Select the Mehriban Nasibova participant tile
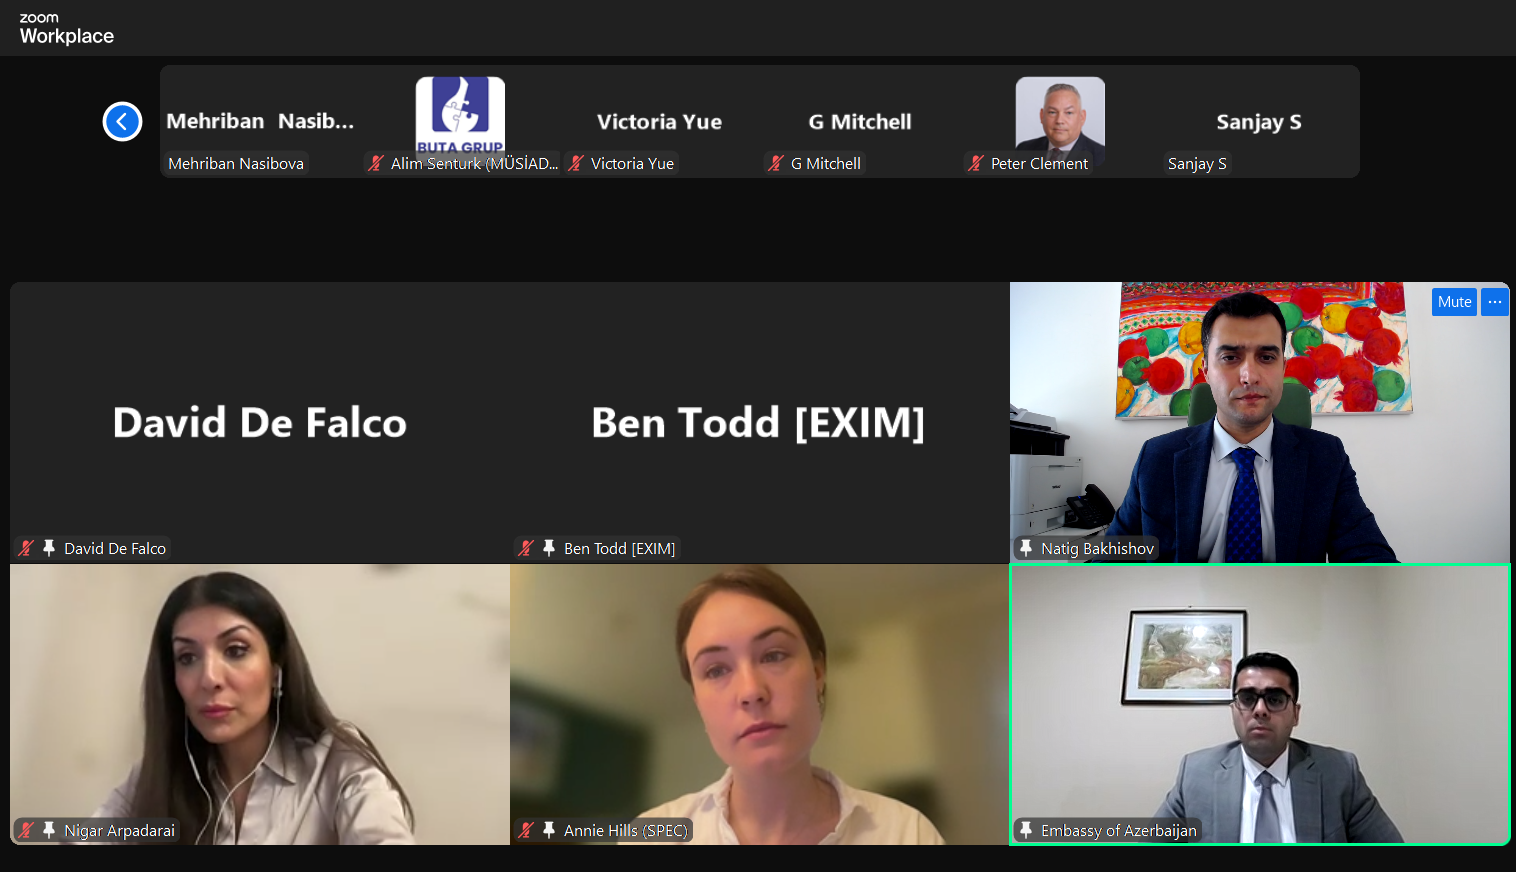Viewport: 1516px width, 872px height. point(260,122)
